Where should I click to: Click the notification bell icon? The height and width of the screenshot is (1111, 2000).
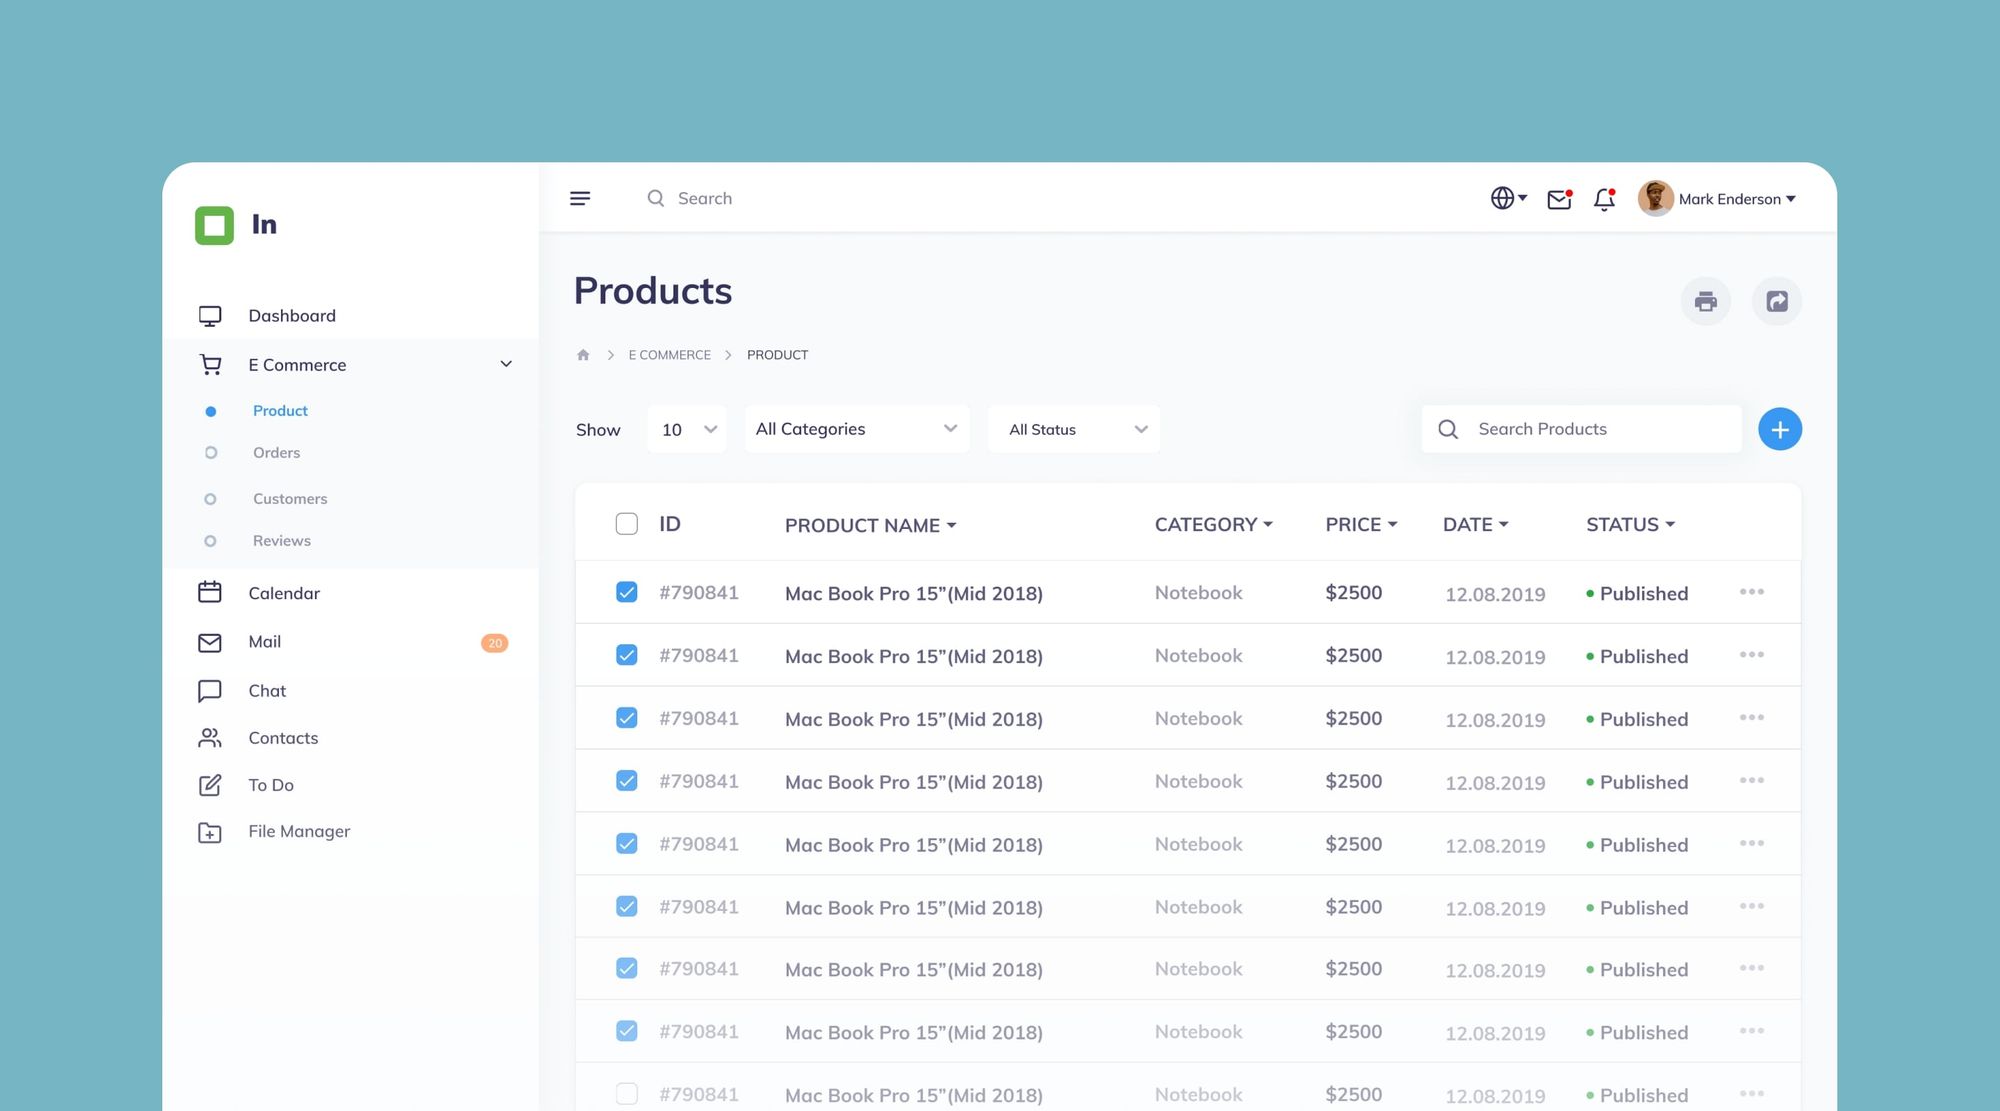[x=1604, y=199]
